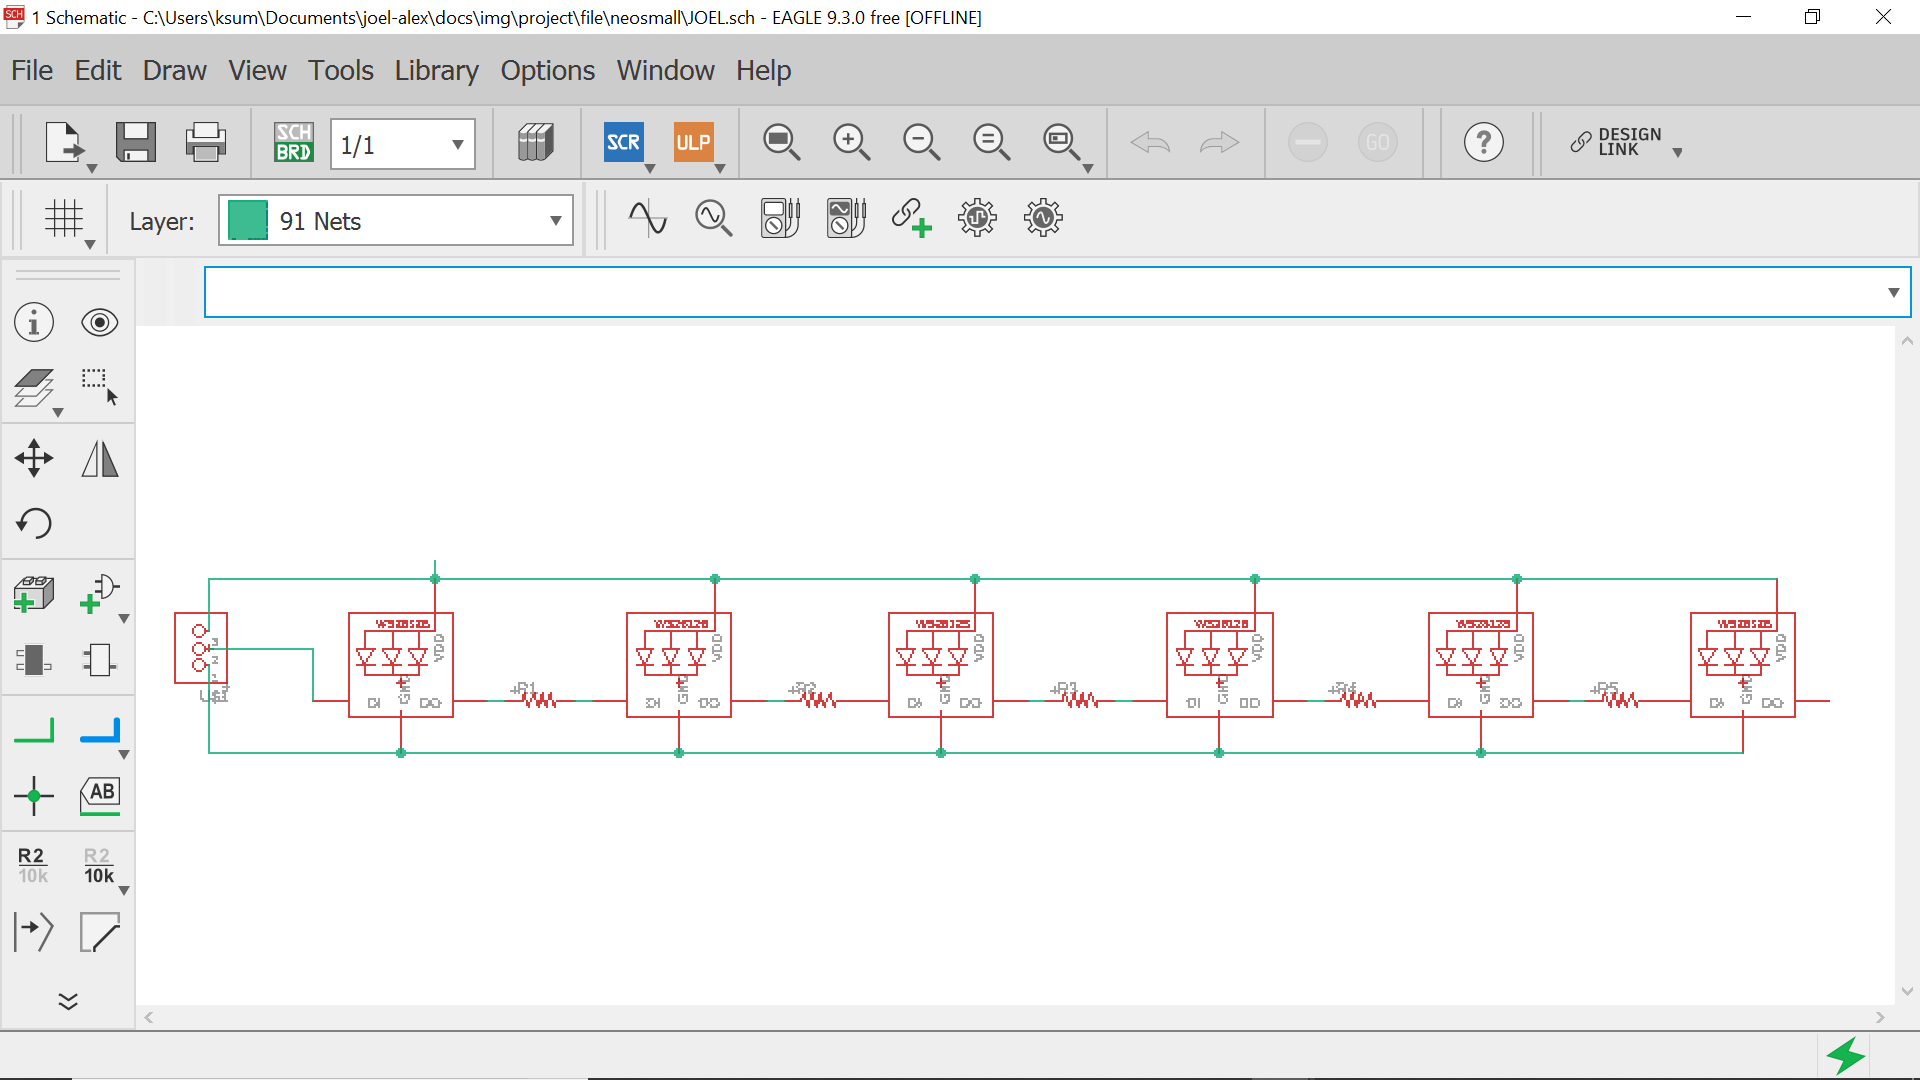Select the Junction tool
The image size is (1920, 1080).
pyautogui.click(x=34, y=796)
